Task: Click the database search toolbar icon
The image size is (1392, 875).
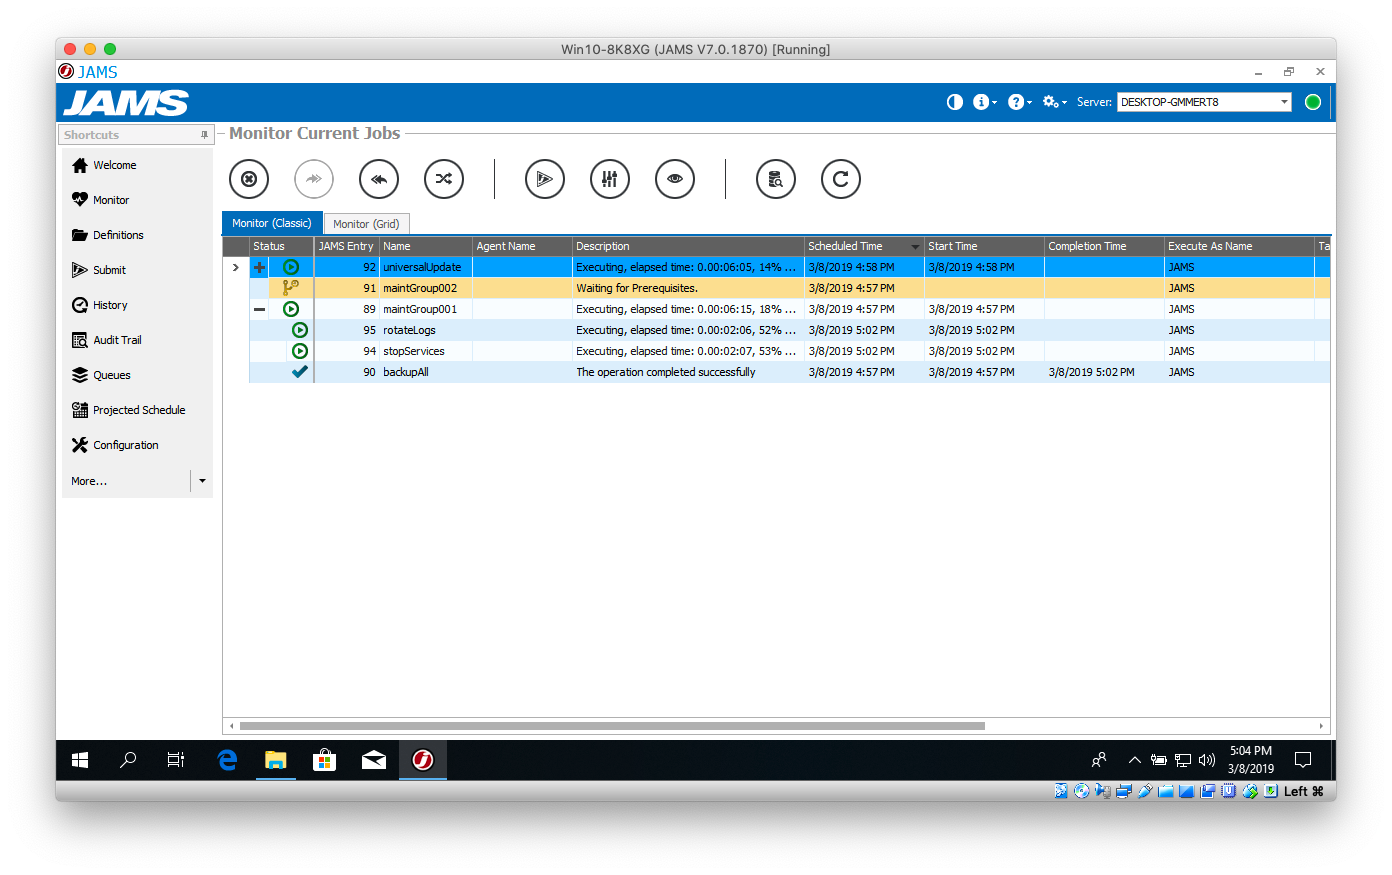Action: (x=775, y=179)
